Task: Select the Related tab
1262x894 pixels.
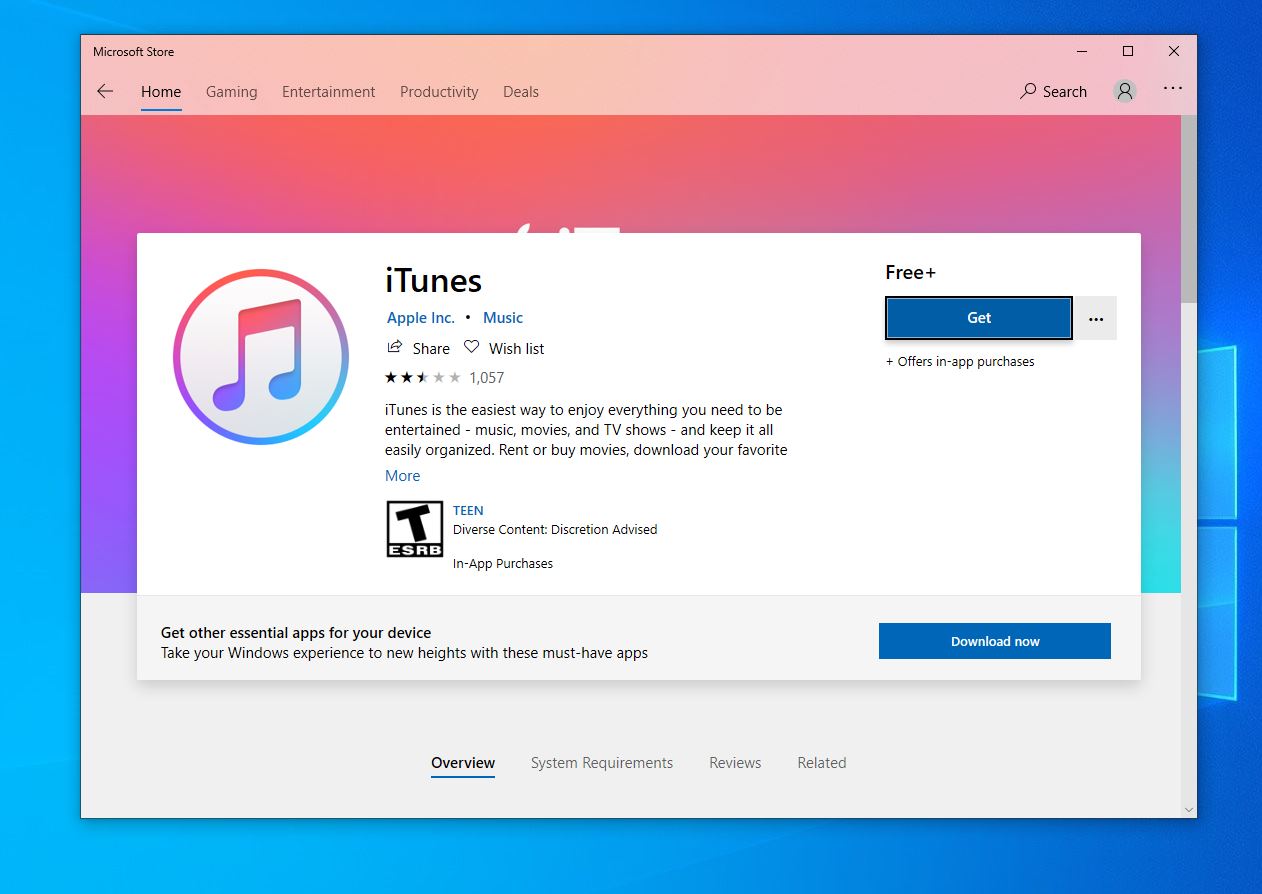Action: [822, 762]
